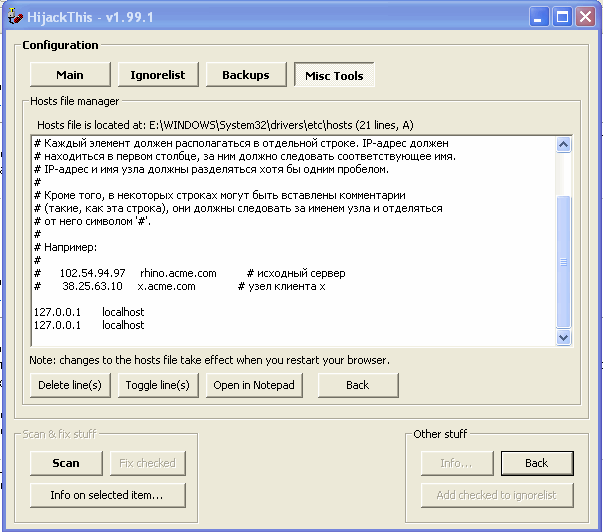The height and width of the screenshot is (532, 603).
Task: Select the 38.25.63.10 x.acme.com line
Action: click(294, 286)
